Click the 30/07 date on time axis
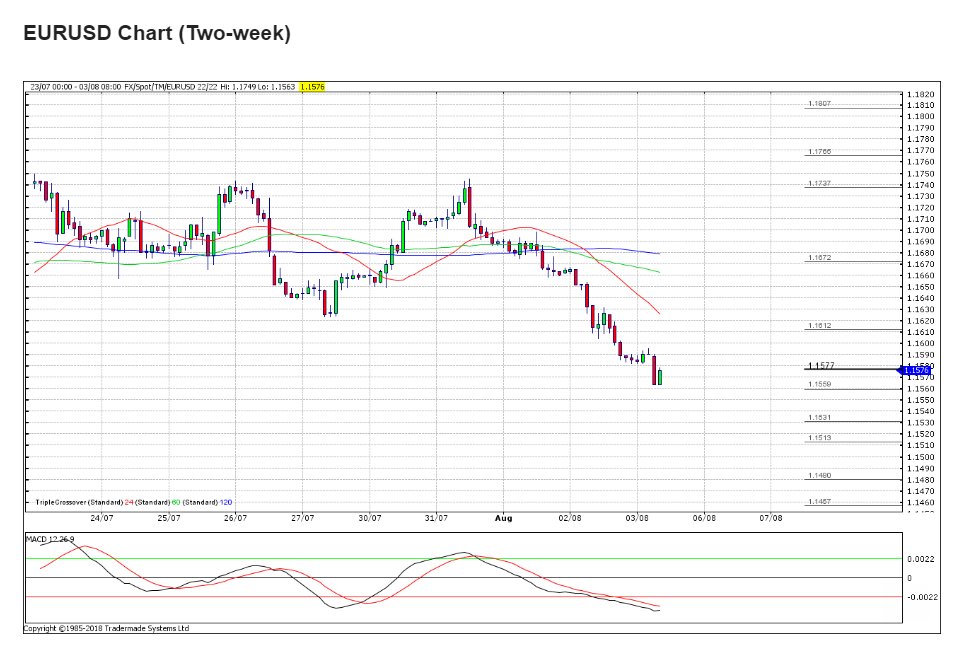The width and height of the screenshot is (968, 661). (369, 518)
